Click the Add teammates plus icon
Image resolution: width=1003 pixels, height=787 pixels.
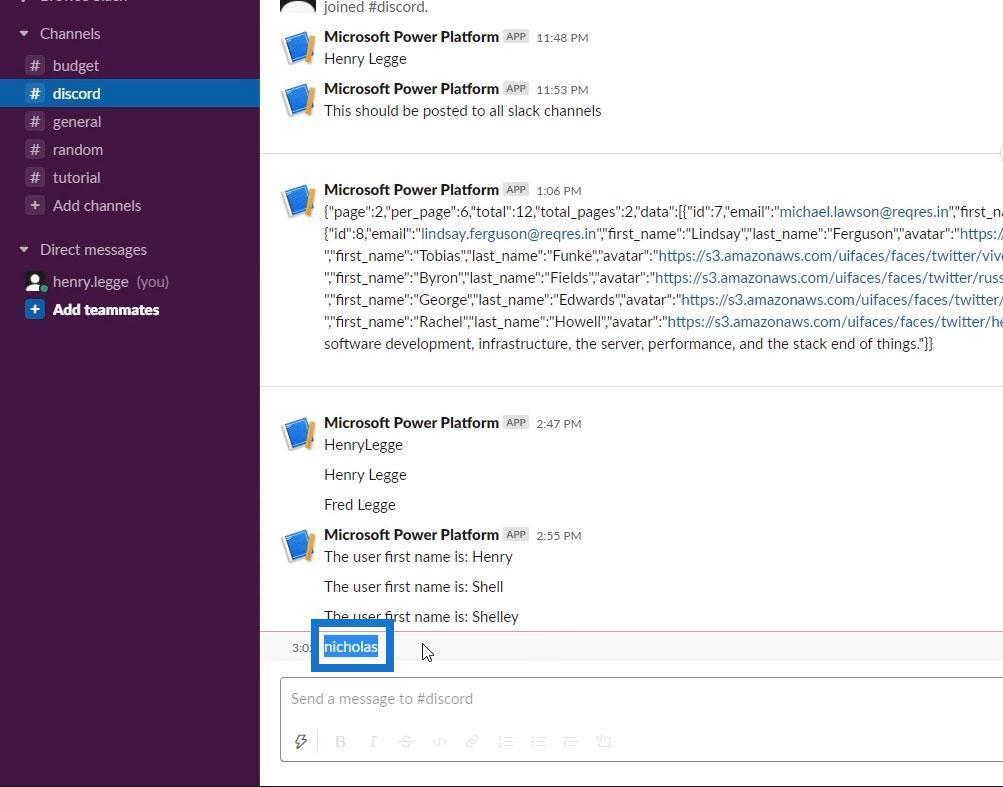pos(35,310)
